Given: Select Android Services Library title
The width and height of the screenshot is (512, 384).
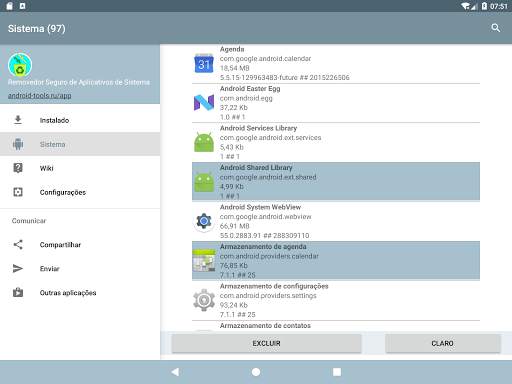Looking at the screenshot, I should click(258, 128).
